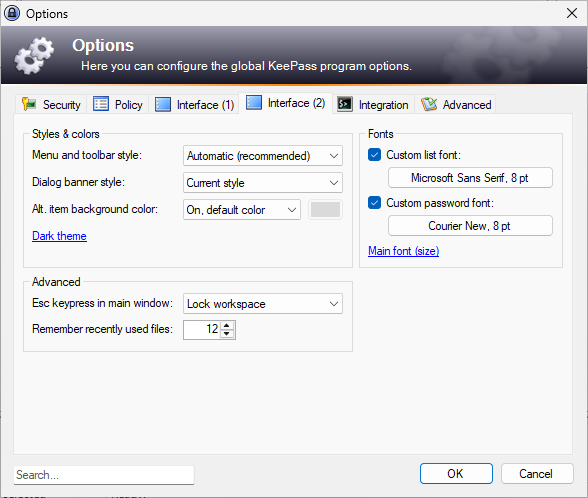Choose the Microsoft Sans Serif, 8 pt font button
Screen dimensions: 588x498
tap(470, 178)
